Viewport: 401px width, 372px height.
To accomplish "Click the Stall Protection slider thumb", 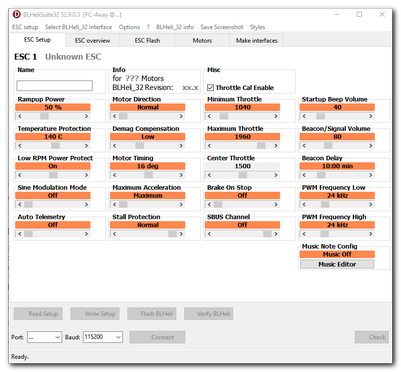I will click(x=172, y=234).
